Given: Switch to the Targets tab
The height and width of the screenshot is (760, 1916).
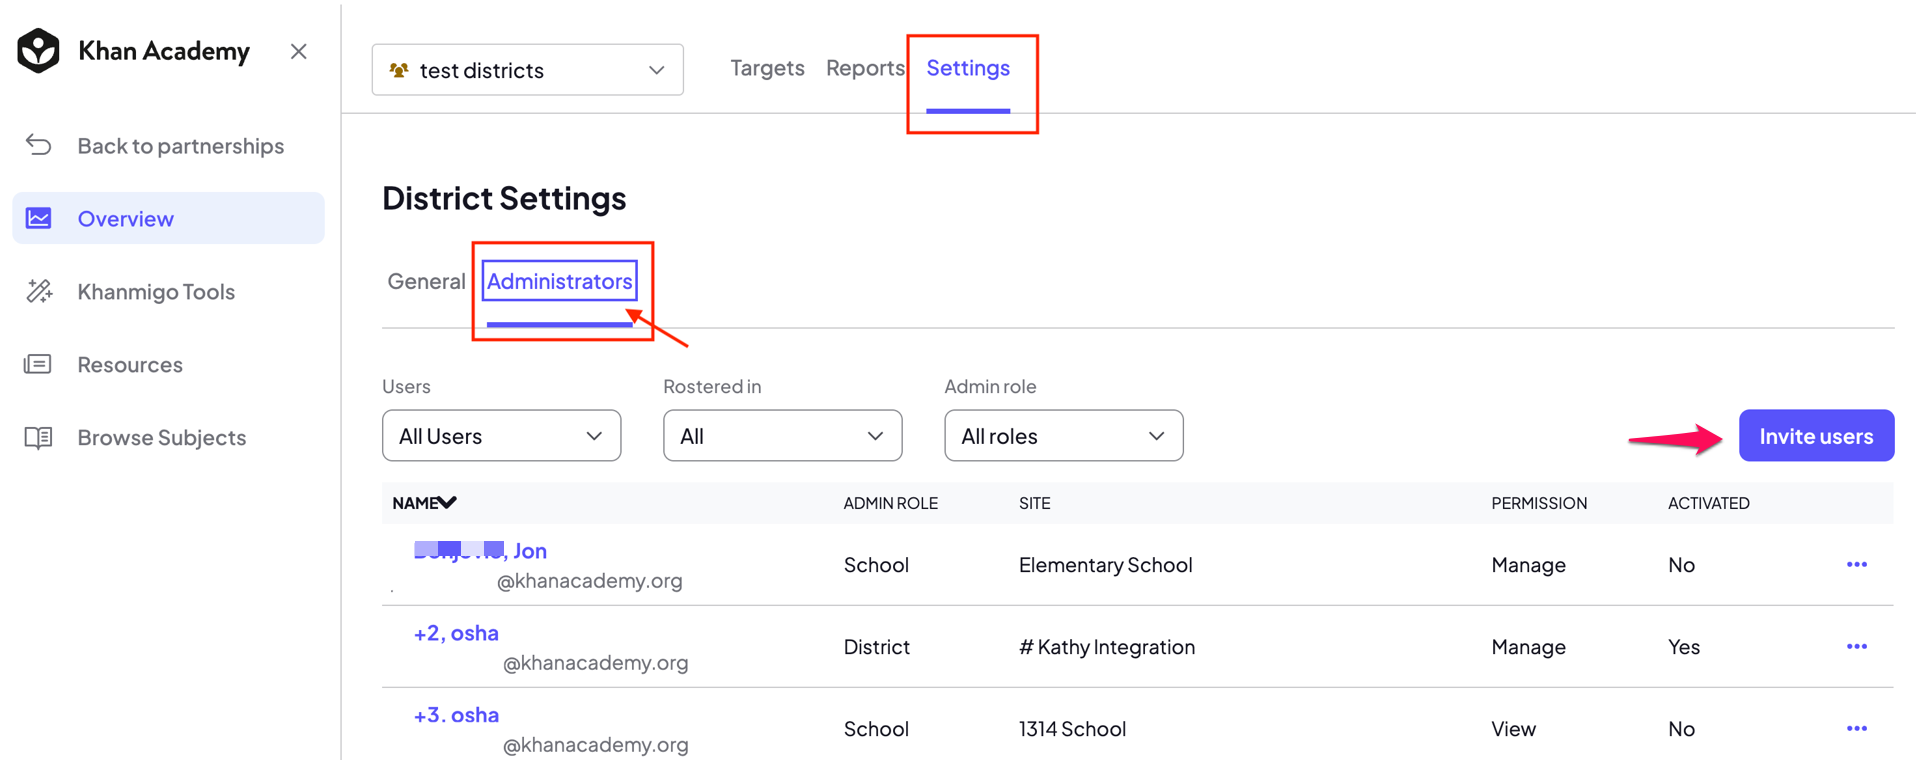Looking at the screenshot, I should [x=767, y=68].
